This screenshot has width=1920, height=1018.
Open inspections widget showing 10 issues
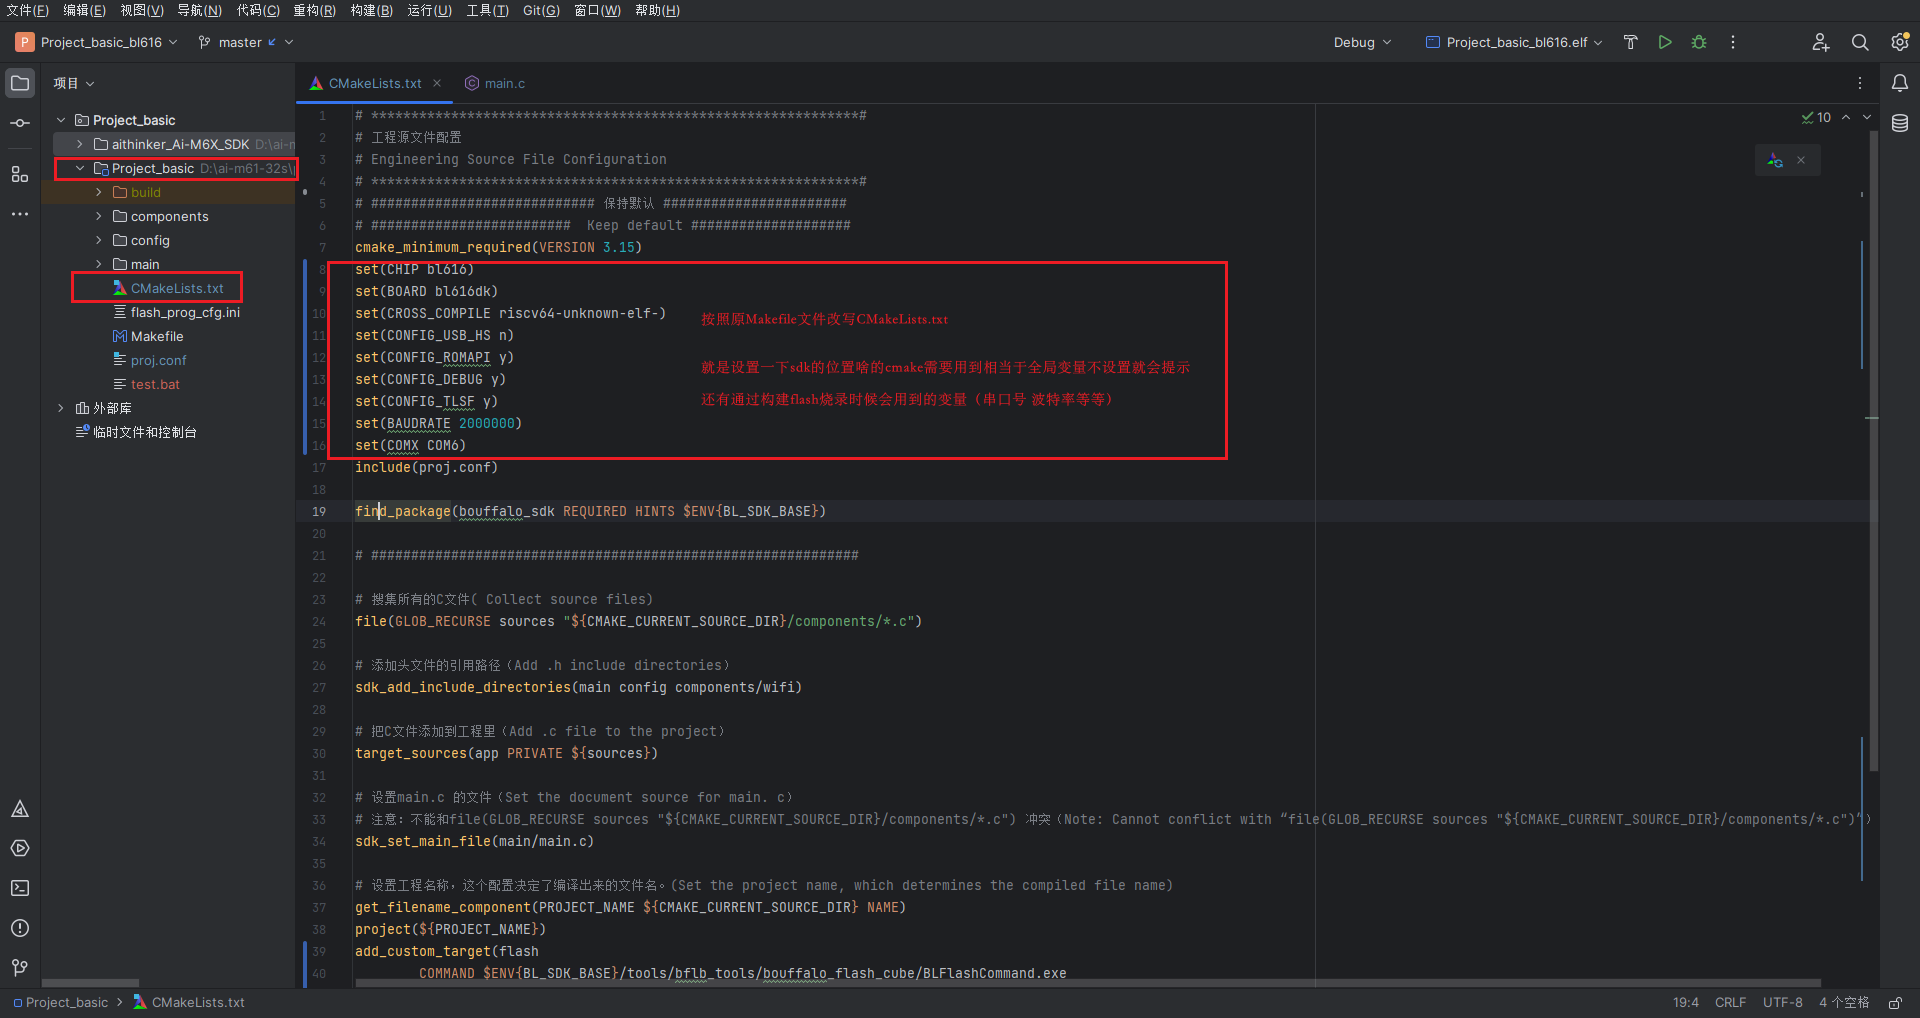click(x=1816, y=117)
